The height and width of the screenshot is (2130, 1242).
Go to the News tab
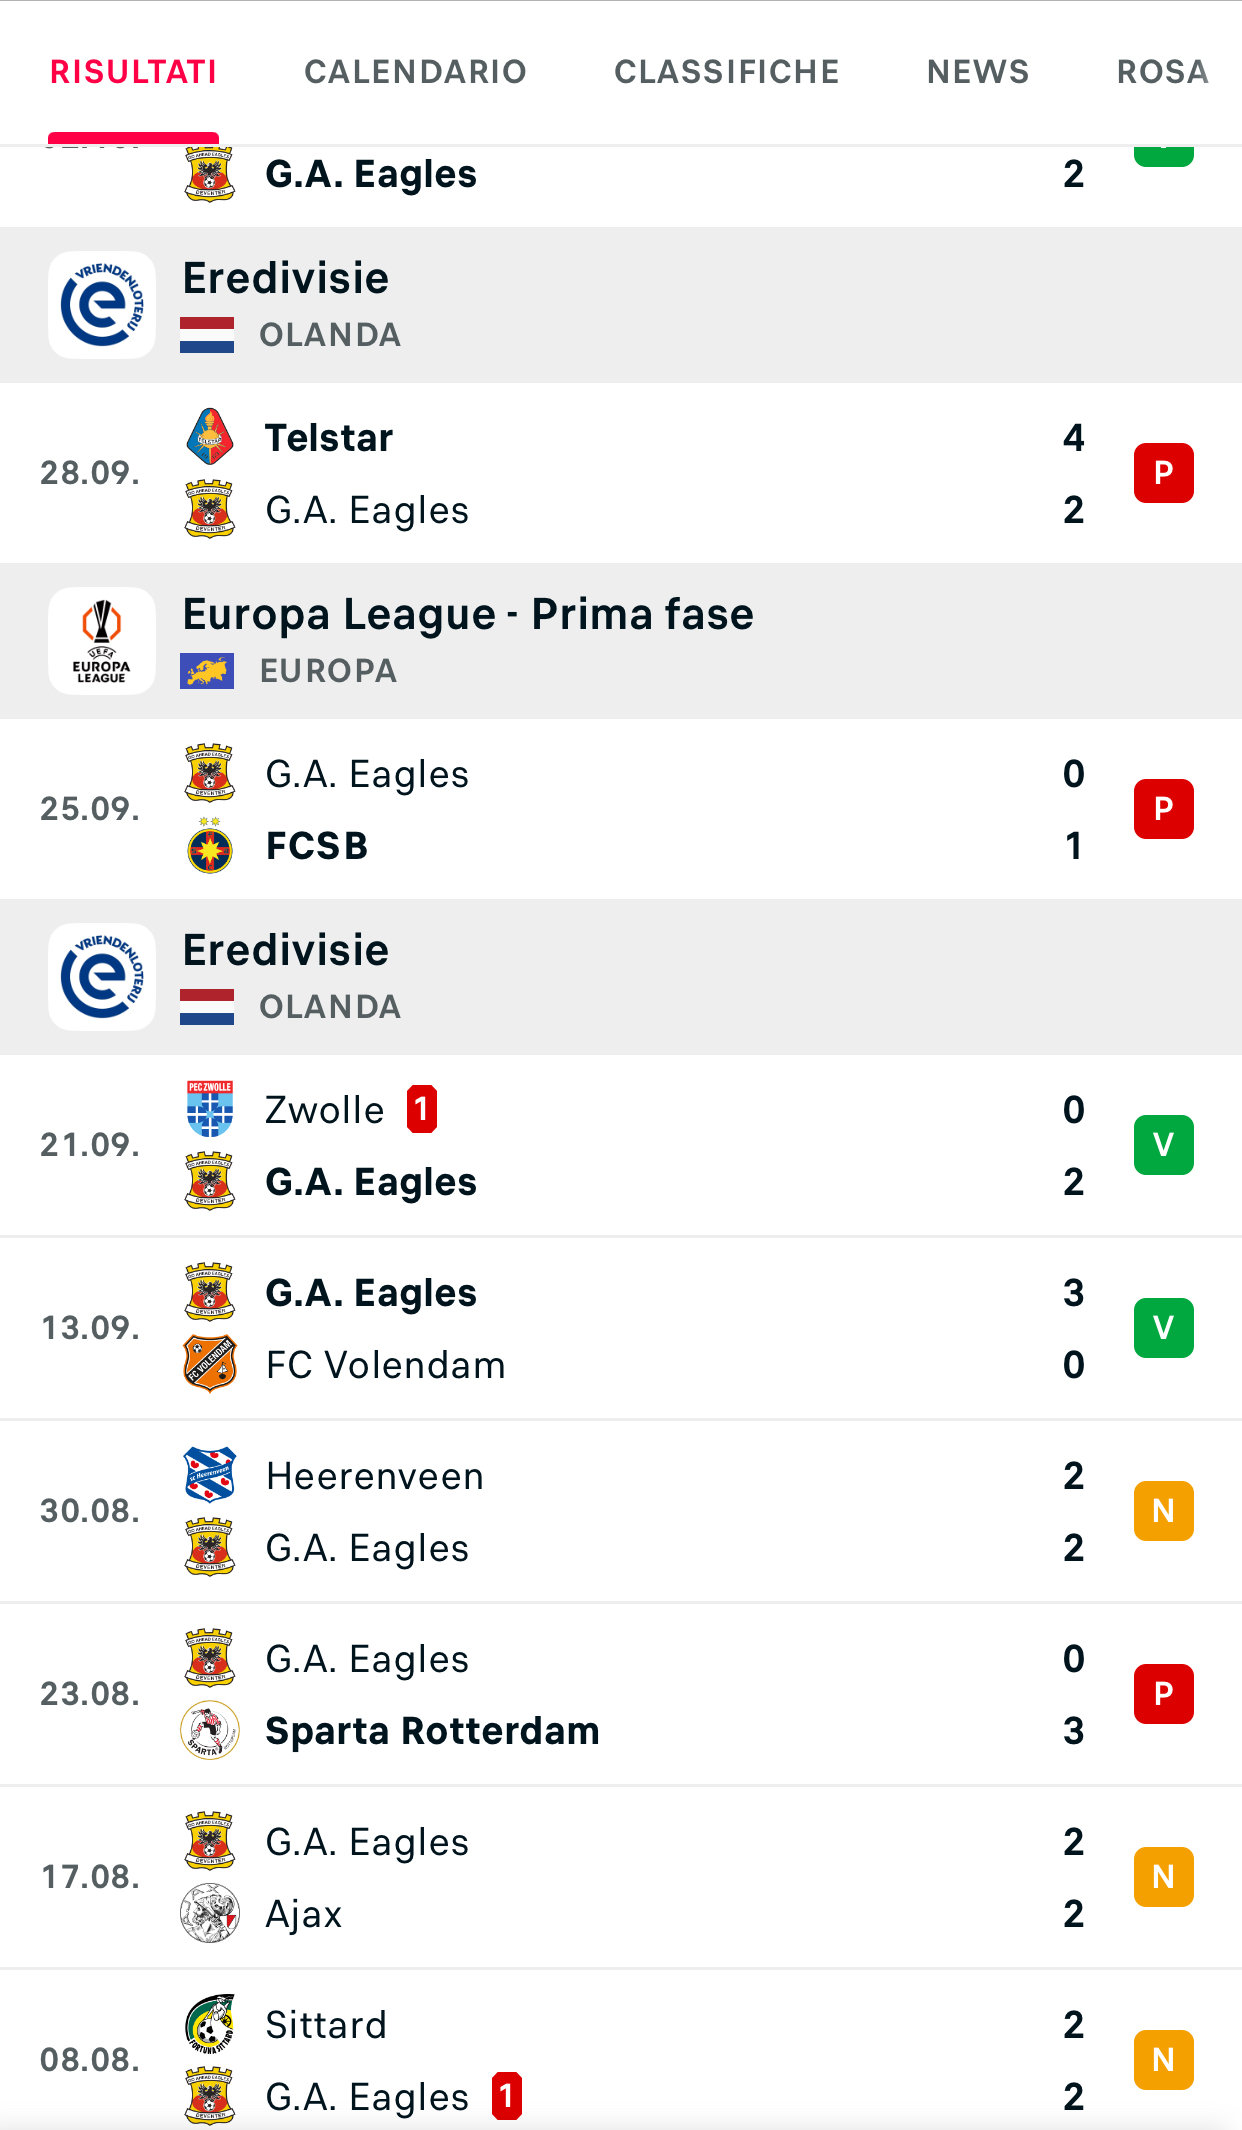[x=978, y=72]
